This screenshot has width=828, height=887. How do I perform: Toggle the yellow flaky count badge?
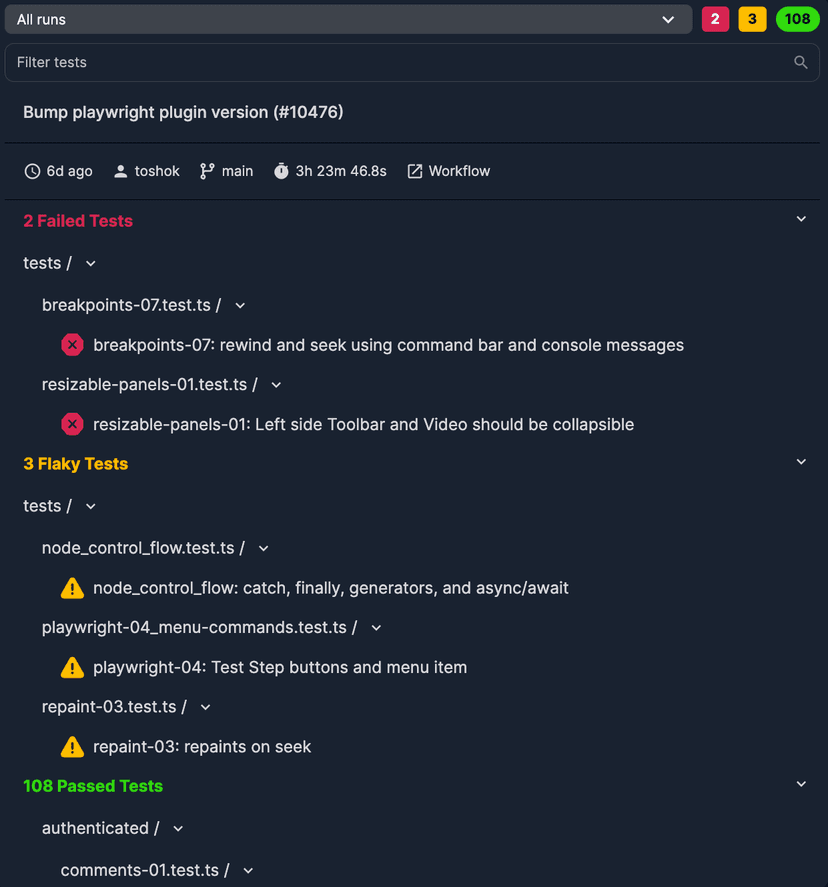(752, 19)
